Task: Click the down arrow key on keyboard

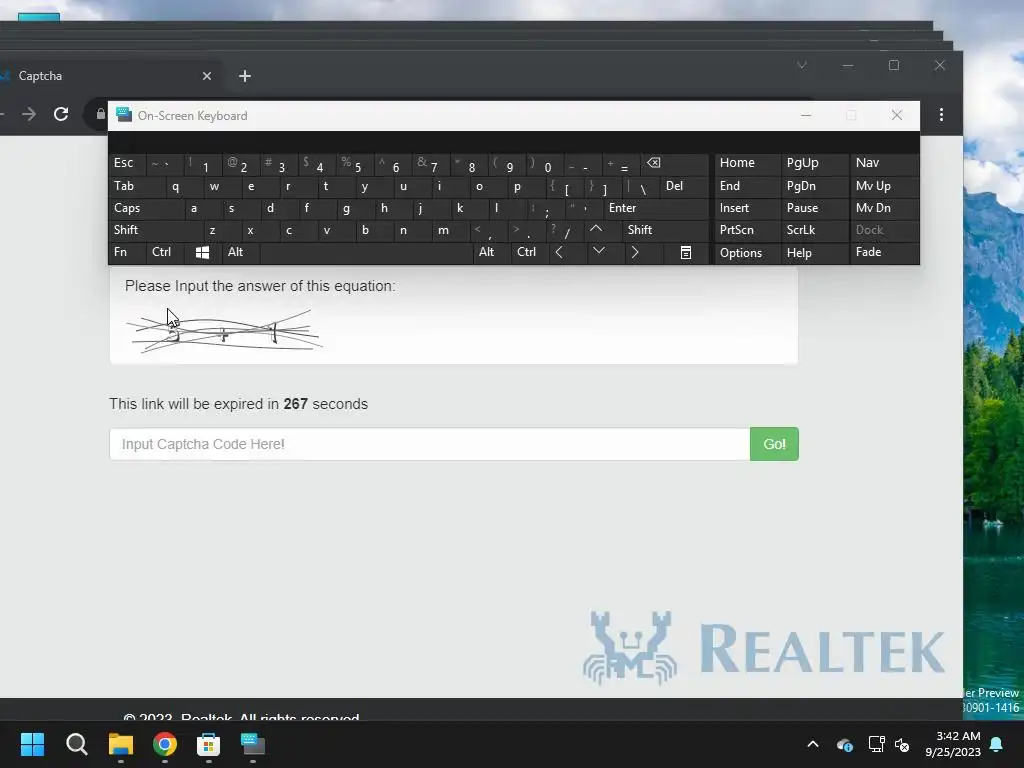Action: tap(598, 252)
